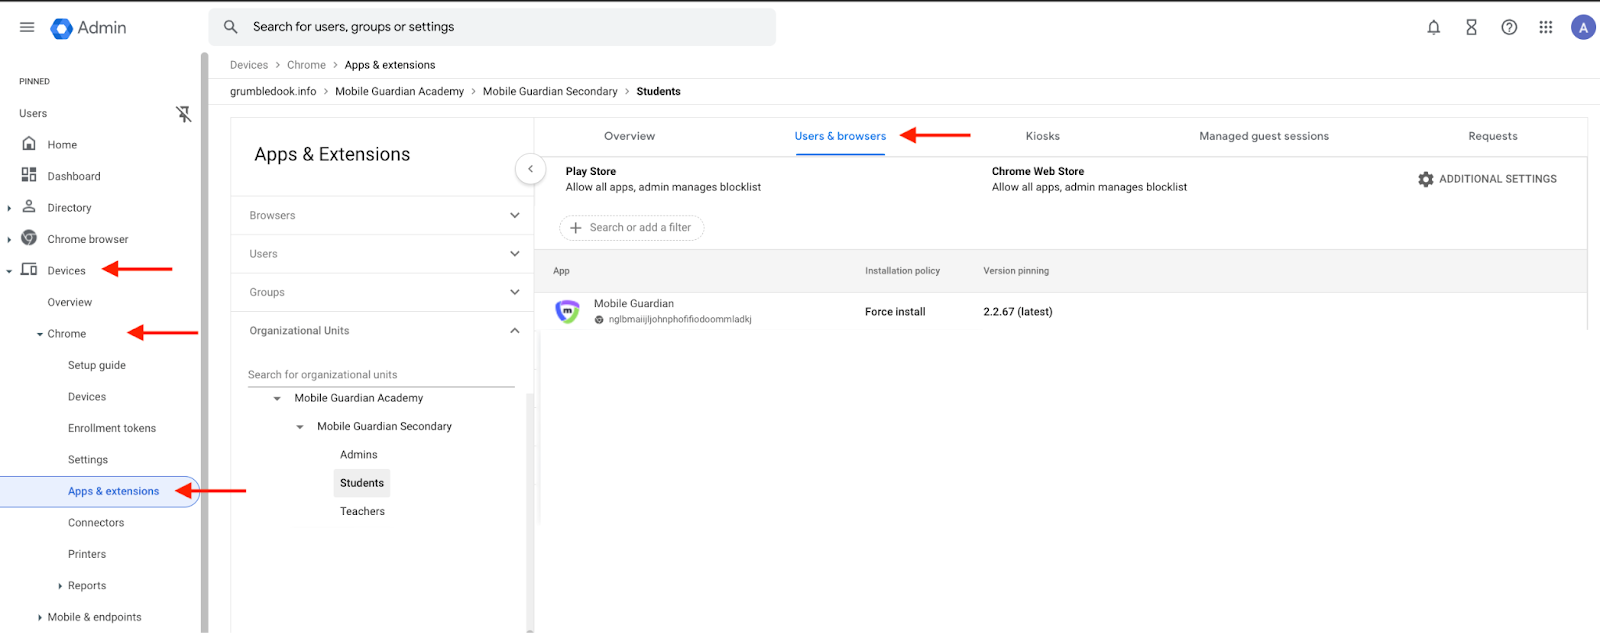Click Force install policy cell

[895, 312]
